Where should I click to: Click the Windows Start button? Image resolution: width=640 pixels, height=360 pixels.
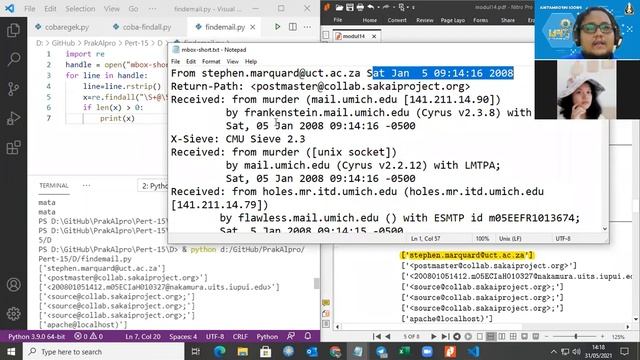[x=11, y=351]
